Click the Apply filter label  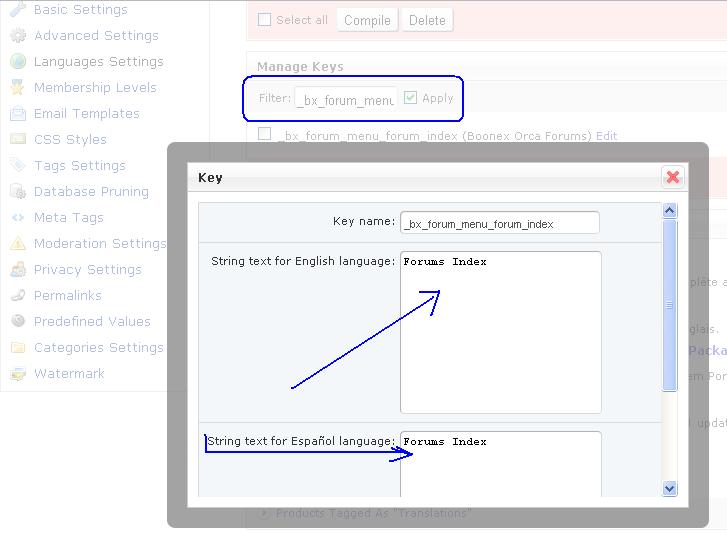438,98
